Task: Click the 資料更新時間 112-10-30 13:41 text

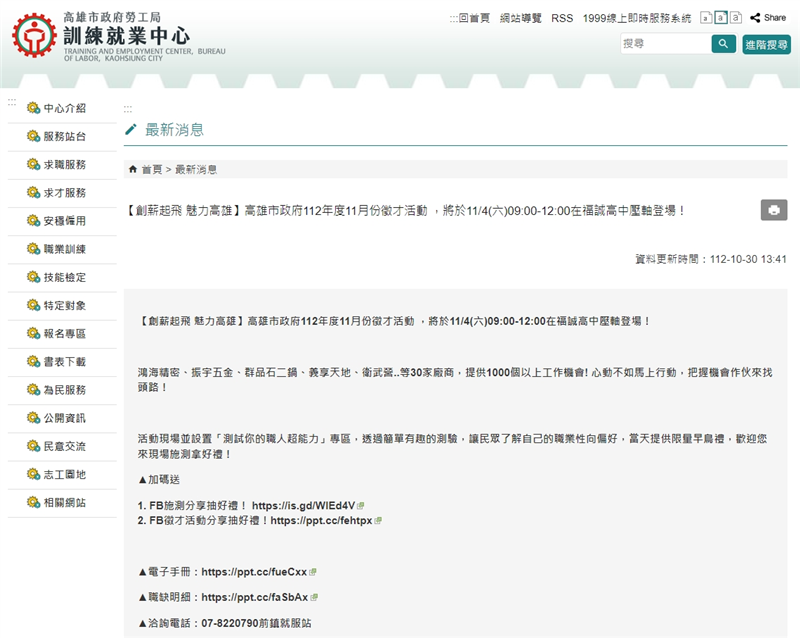Action: coord(711,259)
